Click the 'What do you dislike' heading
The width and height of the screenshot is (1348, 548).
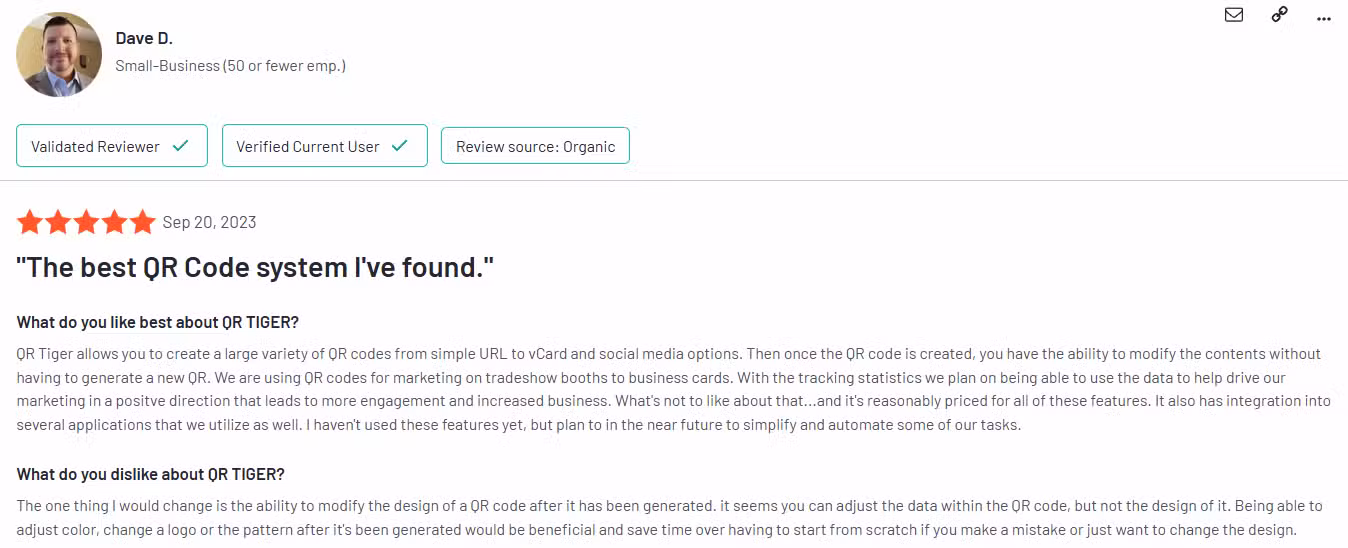pos(150,474)
